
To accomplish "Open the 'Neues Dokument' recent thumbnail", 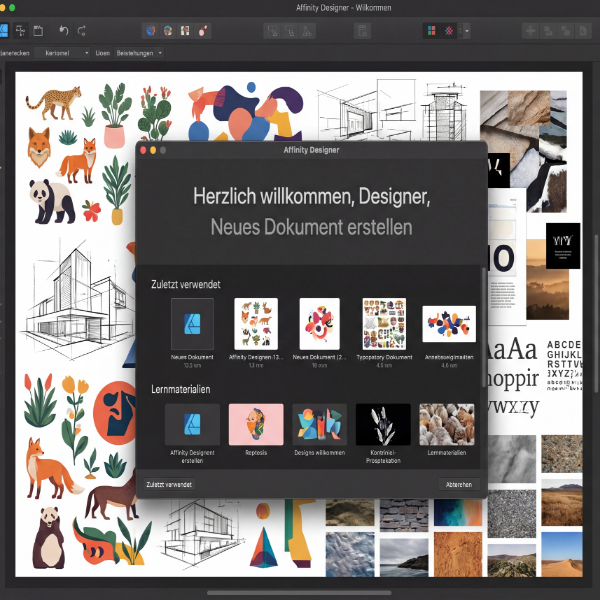I will [x=192, y=324].
